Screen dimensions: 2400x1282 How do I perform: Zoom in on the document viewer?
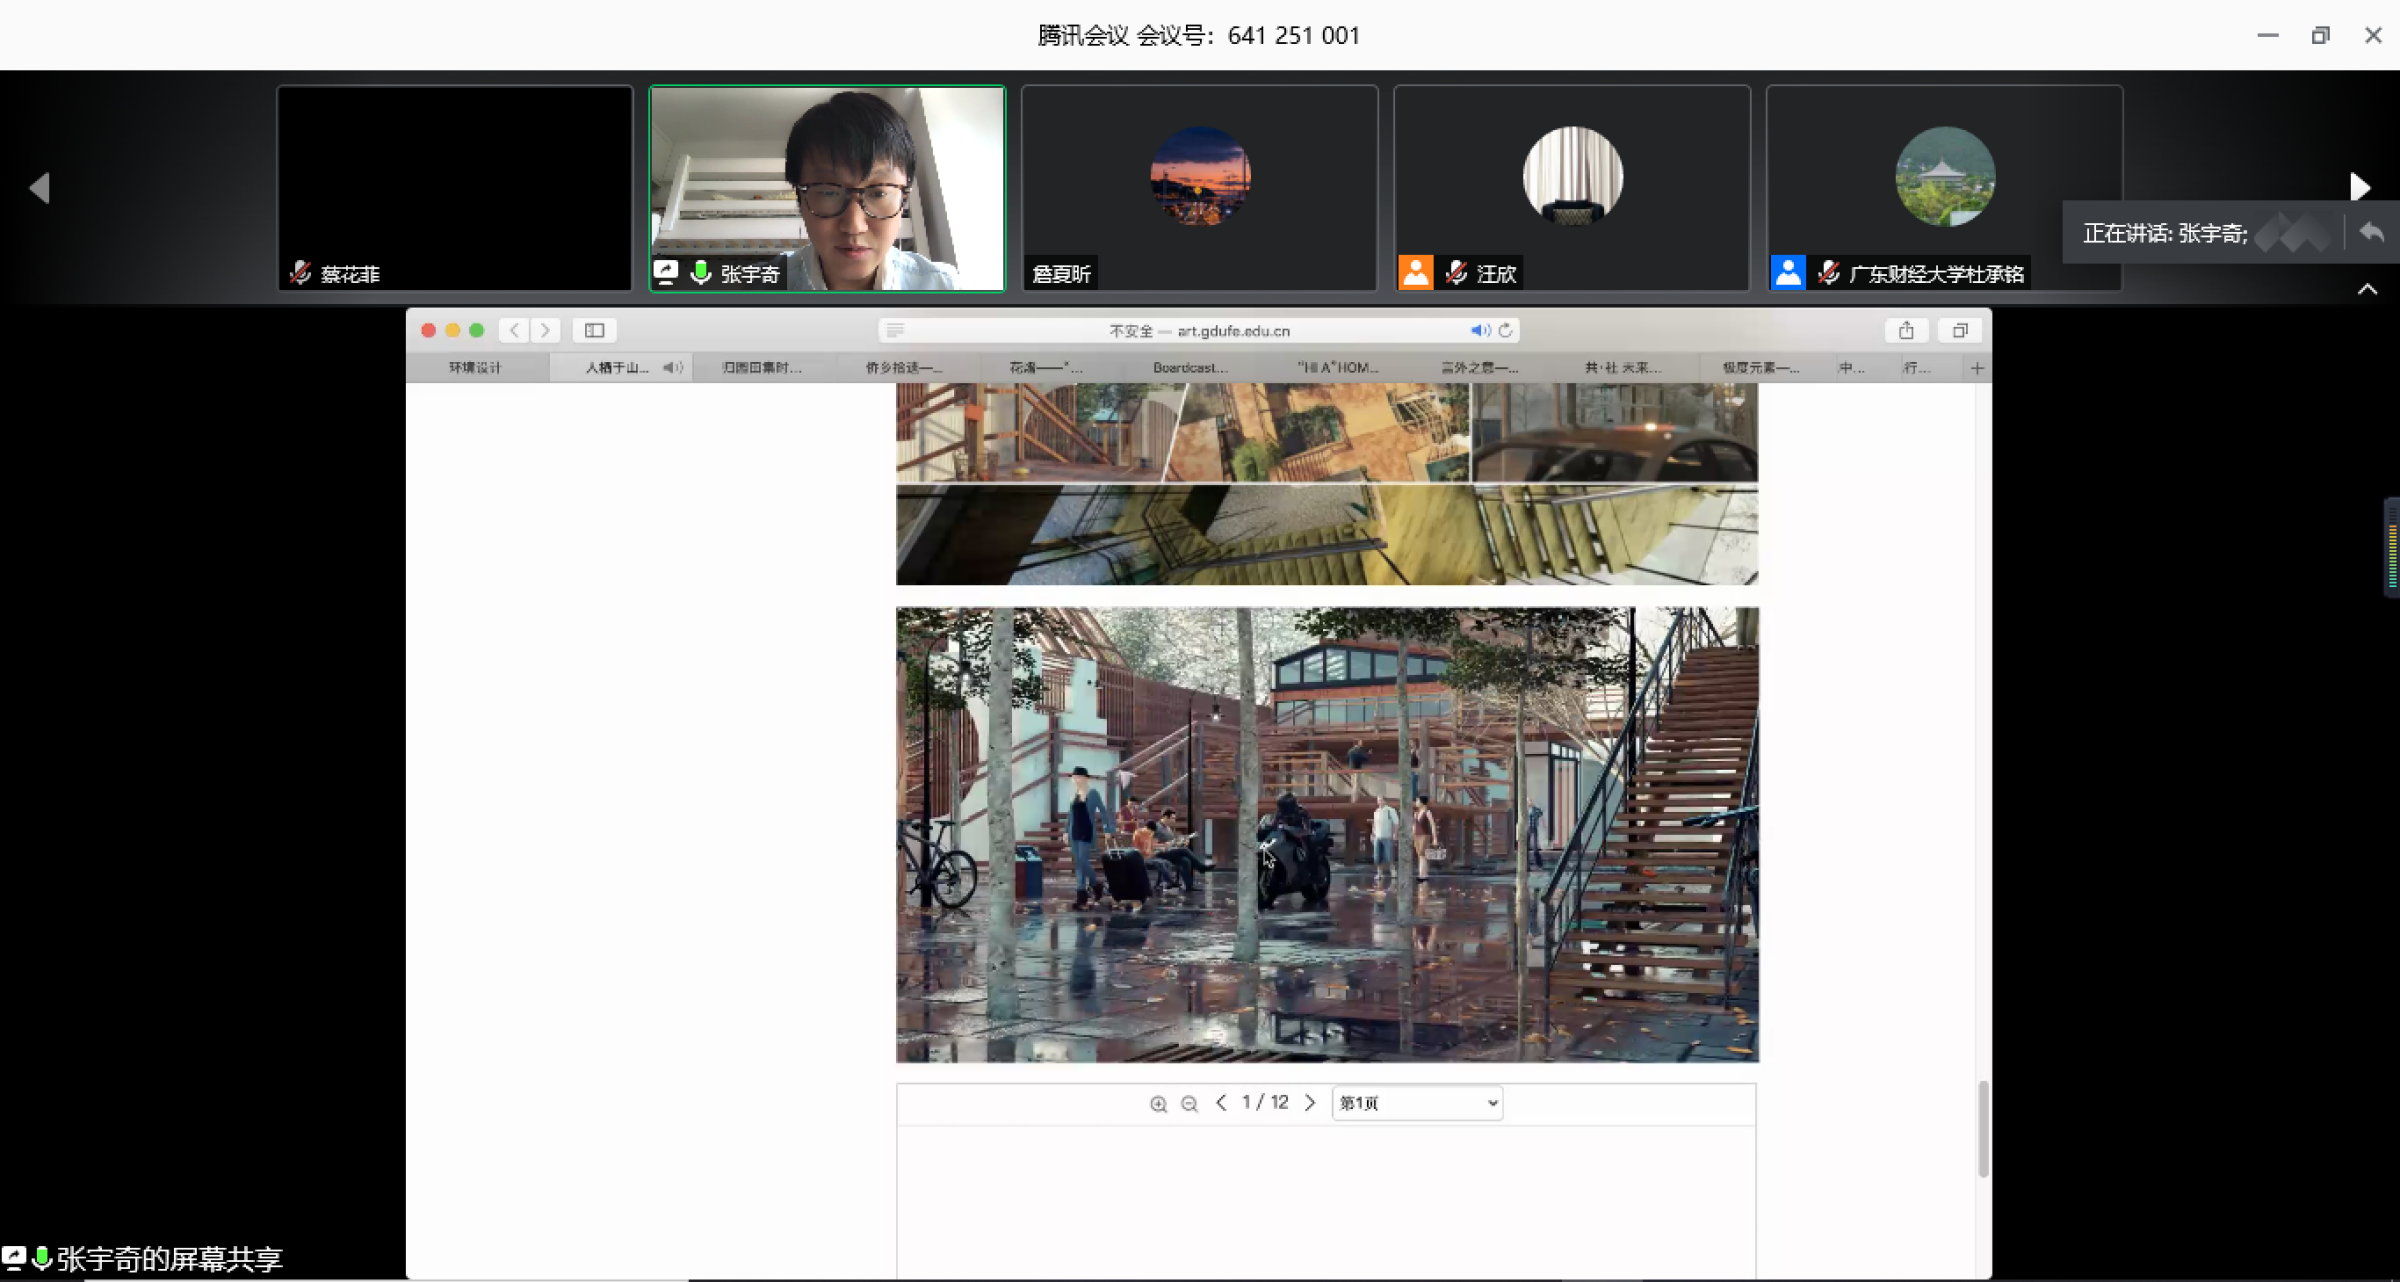1158,1104
